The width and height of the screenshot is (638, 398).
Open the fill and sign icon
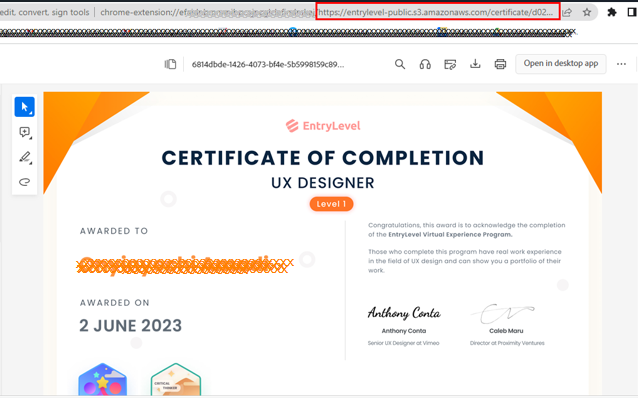(x=450, y=64)
